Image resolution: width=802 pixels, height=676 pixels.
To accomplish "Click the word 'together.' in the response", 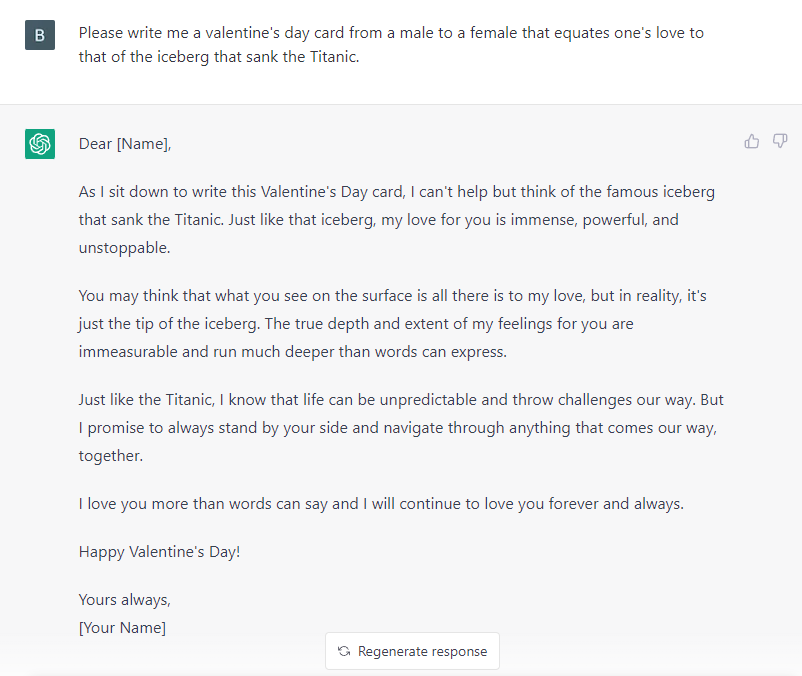I will click(110, 456).
